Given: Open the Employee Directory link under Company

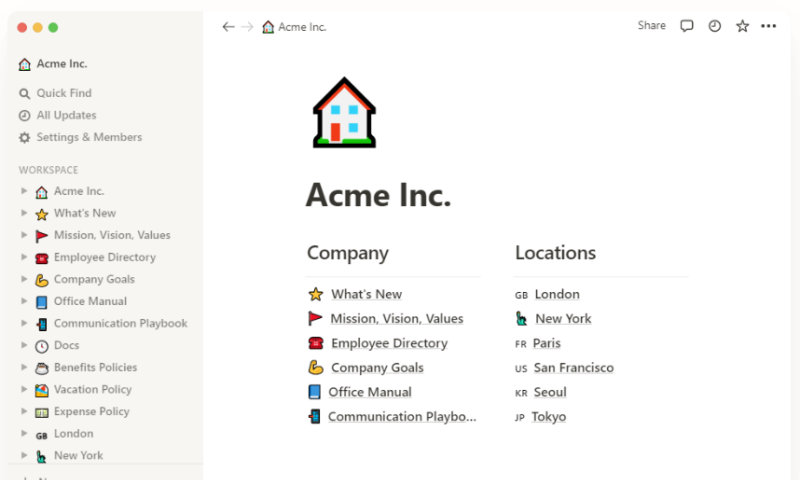Looking at the screenshot, I should coord(389,343).
